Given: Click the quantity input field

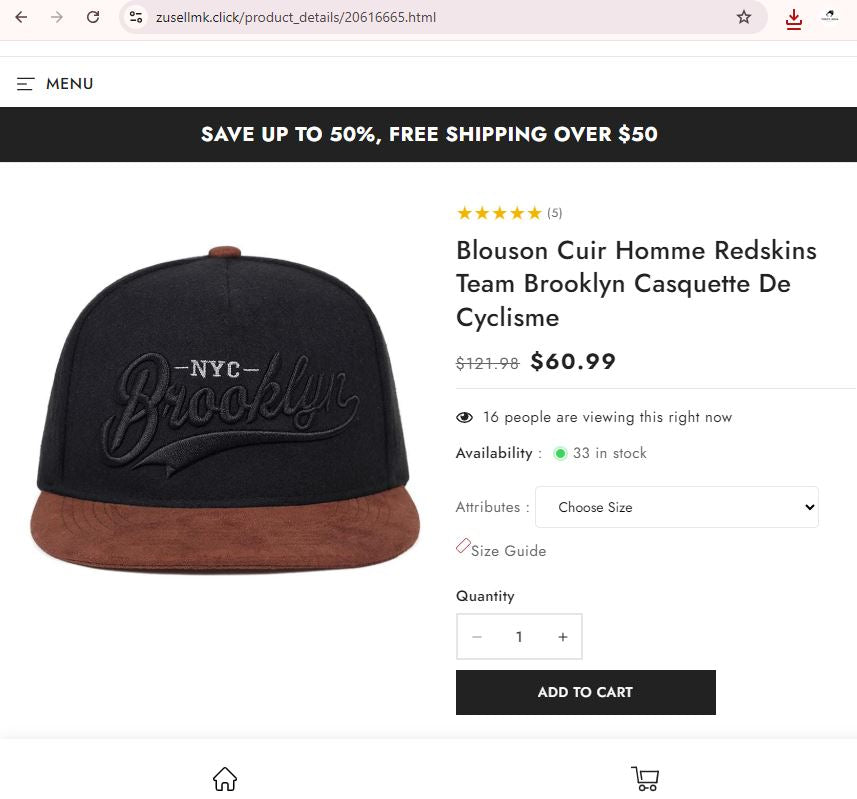Looking at the screenshot, I should 519,636.
